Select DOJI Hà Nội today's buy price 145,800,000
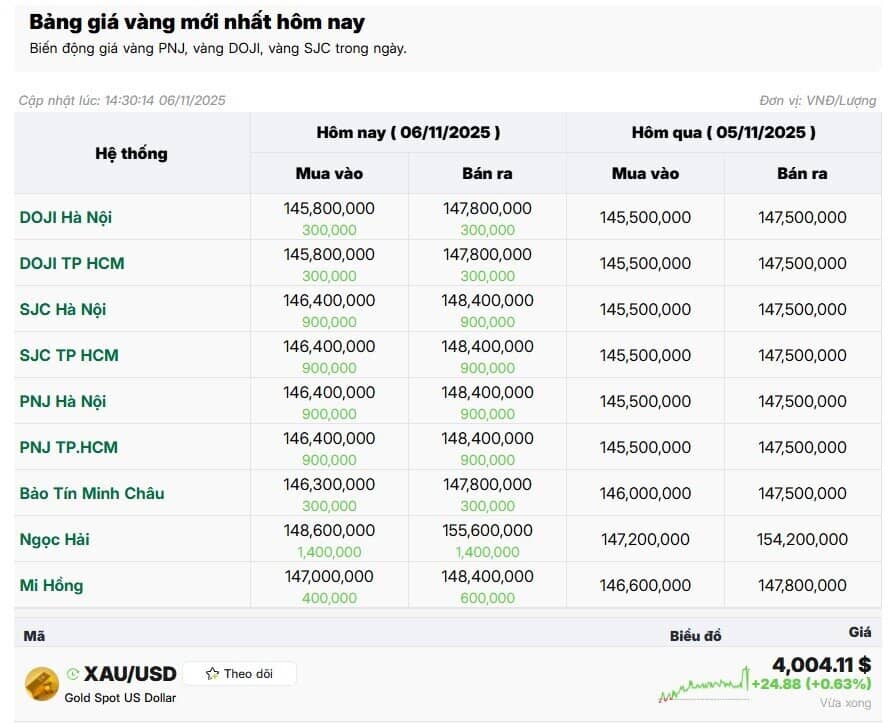 329,208
